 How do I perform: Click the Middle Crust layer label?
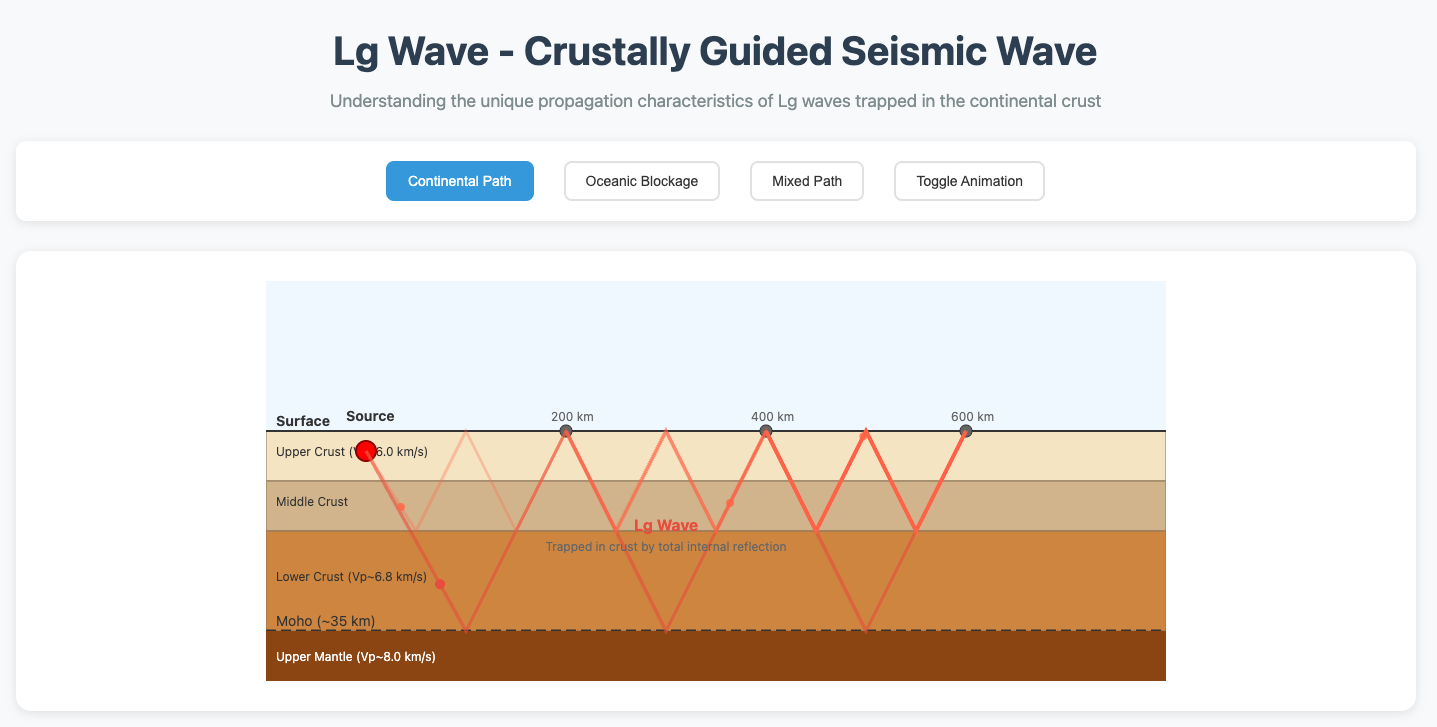pos(312,502)
